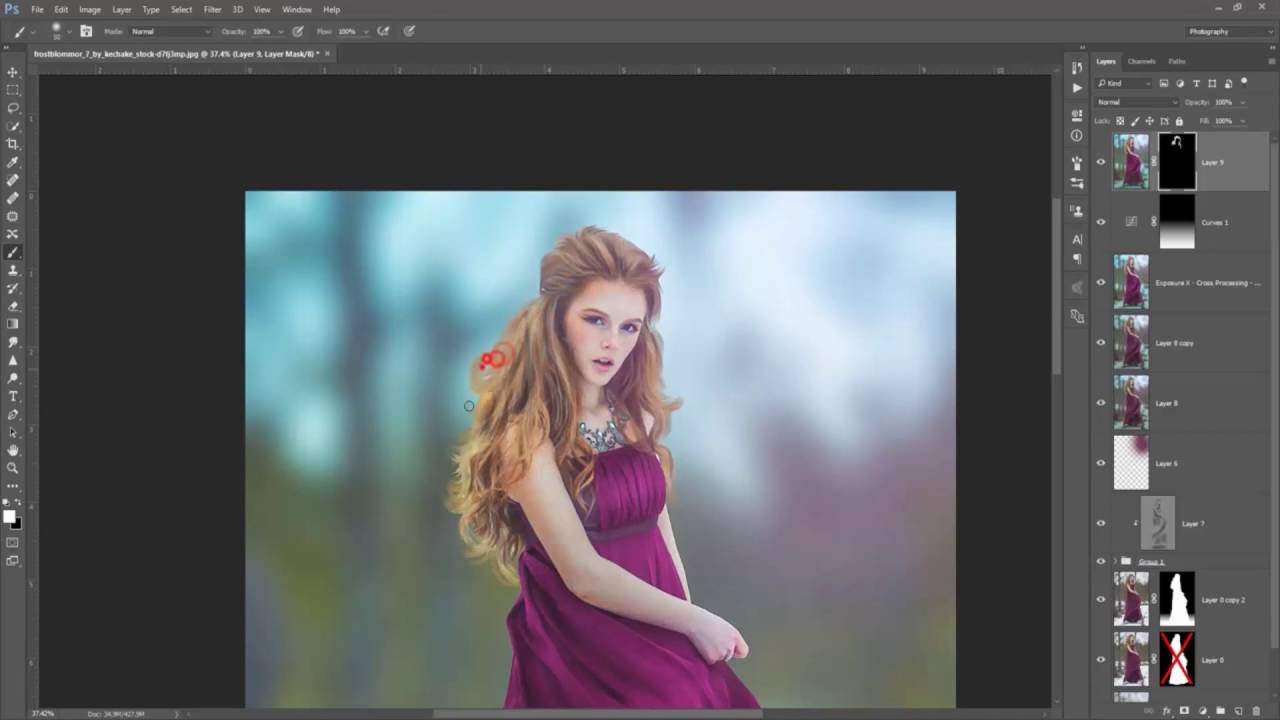Switch to the Channels tab
The height and width of the screenshot is (720, 1280).
click(1141, 61)
